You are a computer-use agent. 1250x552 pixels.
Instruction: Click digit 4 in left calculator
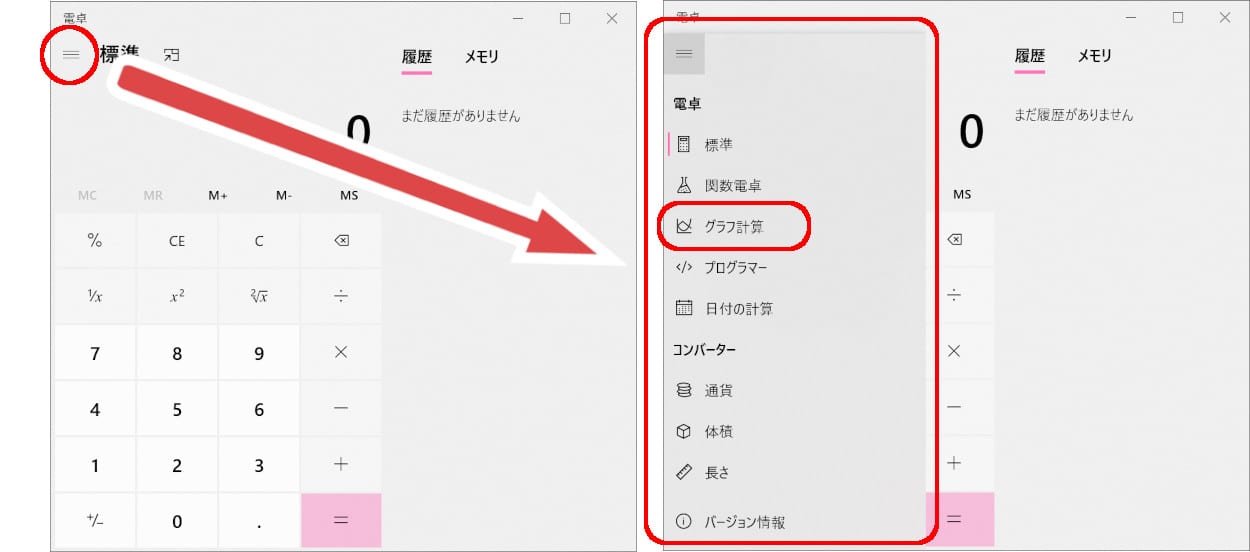(95, 409)
